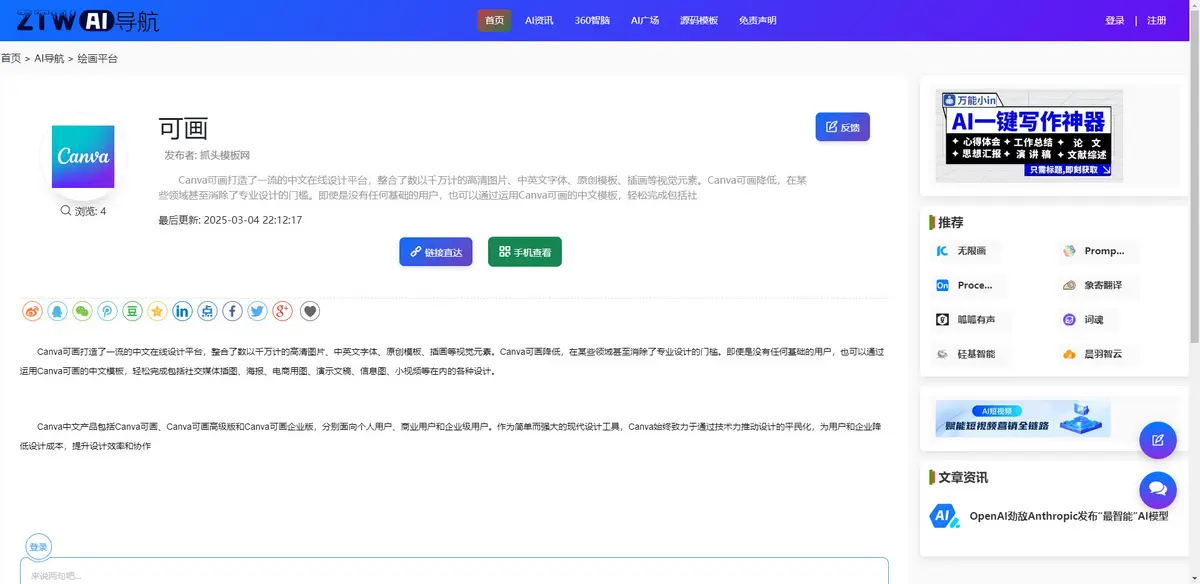1200x584 pixels.
Task: Open the floating chat bubble icon
Action: (x=1158, y=490)
